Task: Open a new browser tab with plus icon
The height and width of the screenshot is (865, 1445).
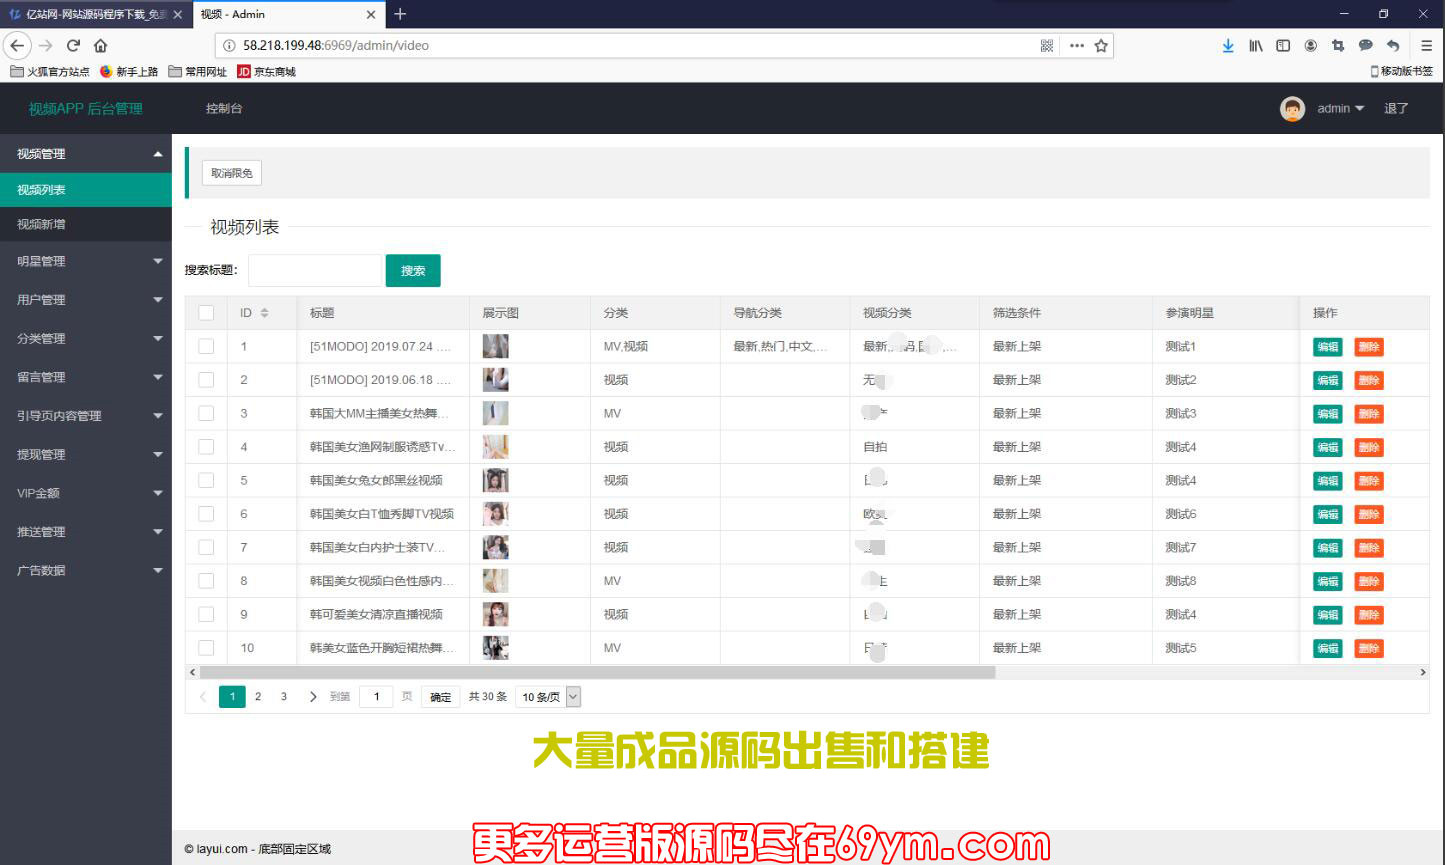Action: 400,14
